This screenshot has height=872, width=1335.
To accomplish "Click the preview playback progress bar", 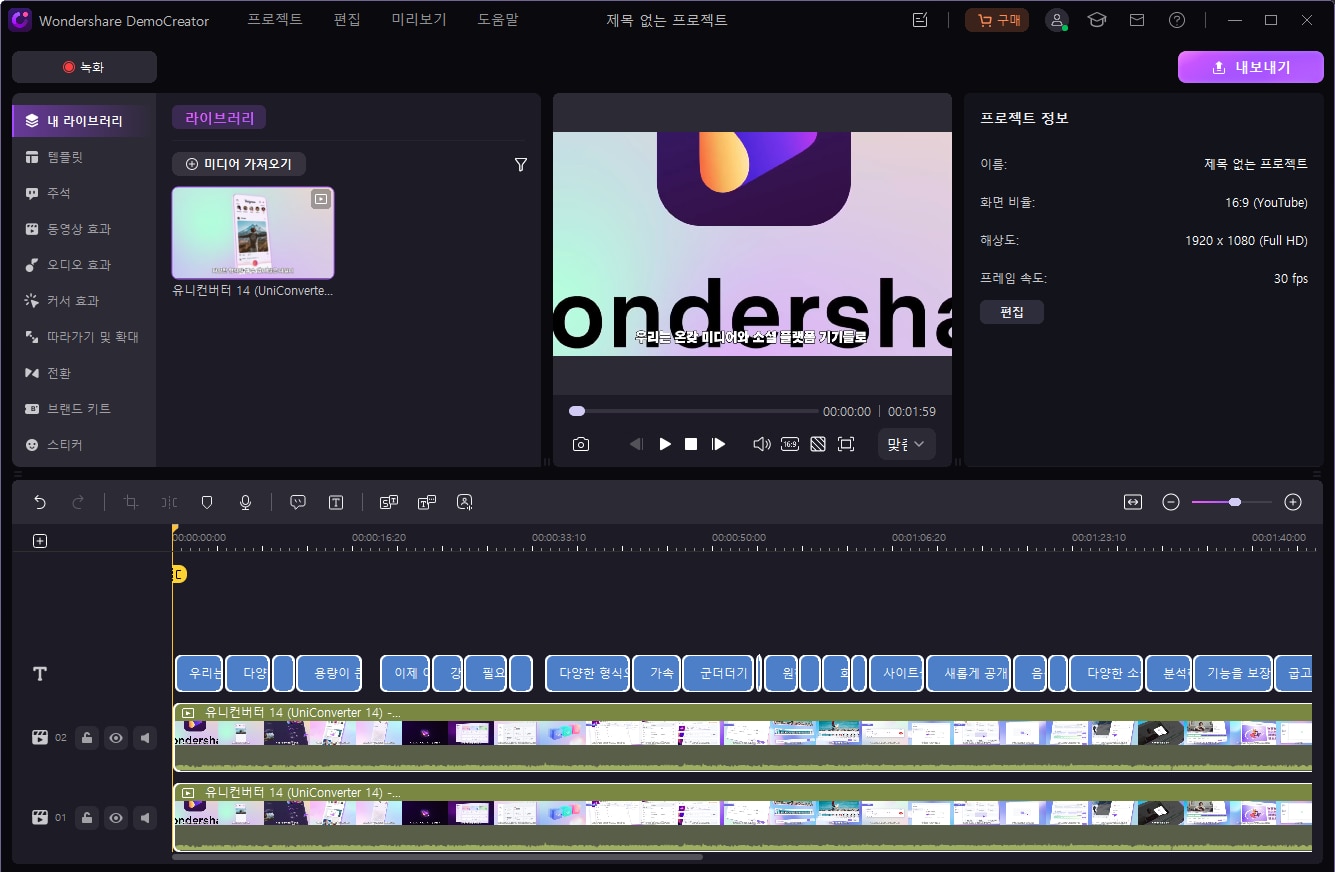I will tap(694, 411).
